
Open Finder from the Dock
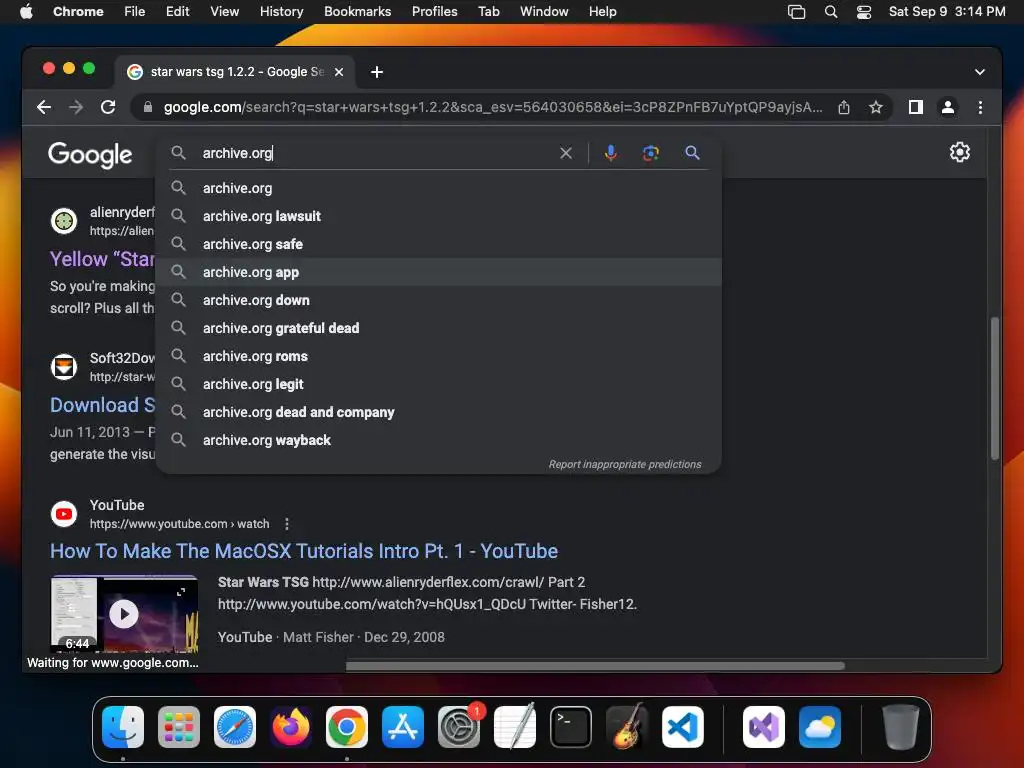[x=123, y=727]
